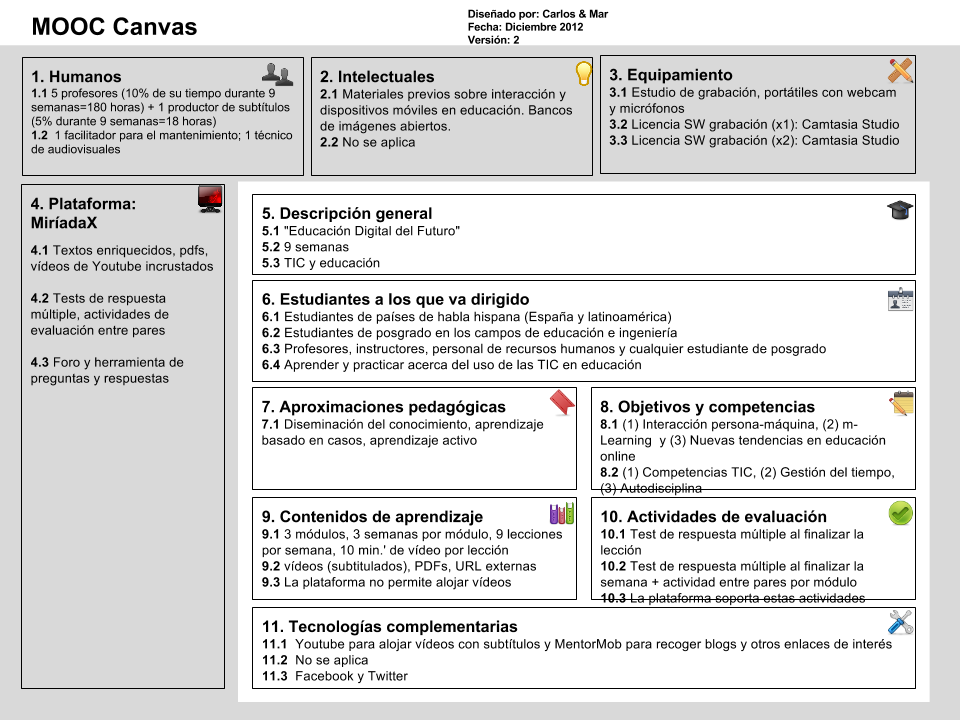Click item 2.2 No se aplica
The image size is (960, 720).
pos(367,142)
